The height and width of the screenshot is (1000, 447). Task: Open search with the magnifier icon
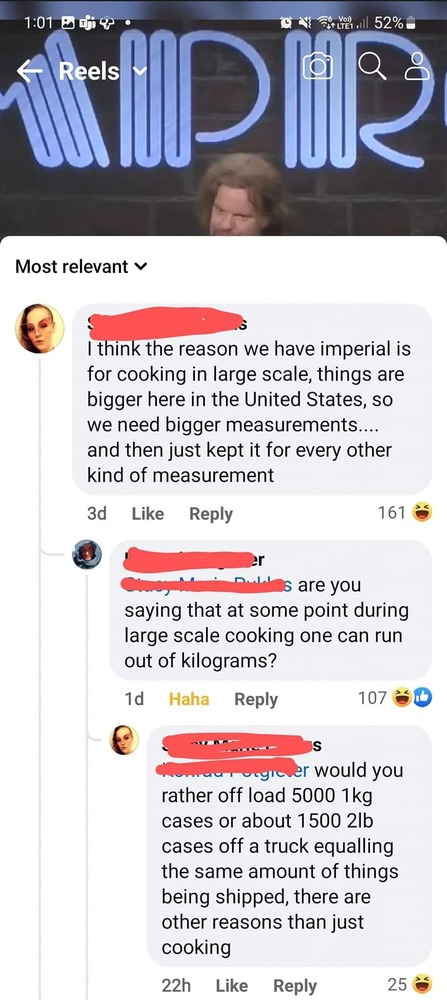[374, 68]
